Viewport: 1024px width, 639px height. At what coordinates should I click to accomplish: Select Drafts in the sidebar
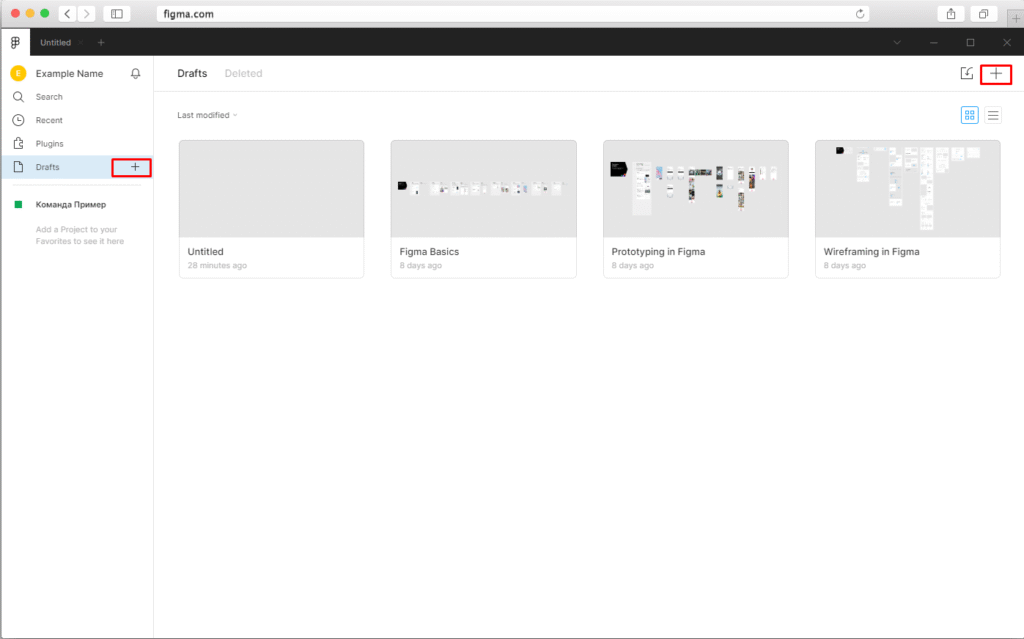[x=47, y=167]
